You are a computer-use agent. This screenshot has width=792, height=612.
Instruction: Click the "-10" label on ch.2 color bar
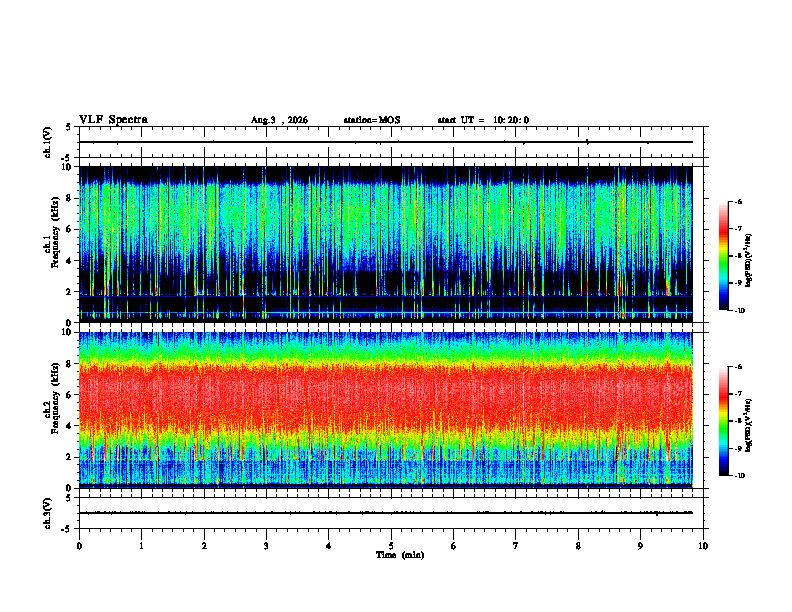(x=739, y=475)
